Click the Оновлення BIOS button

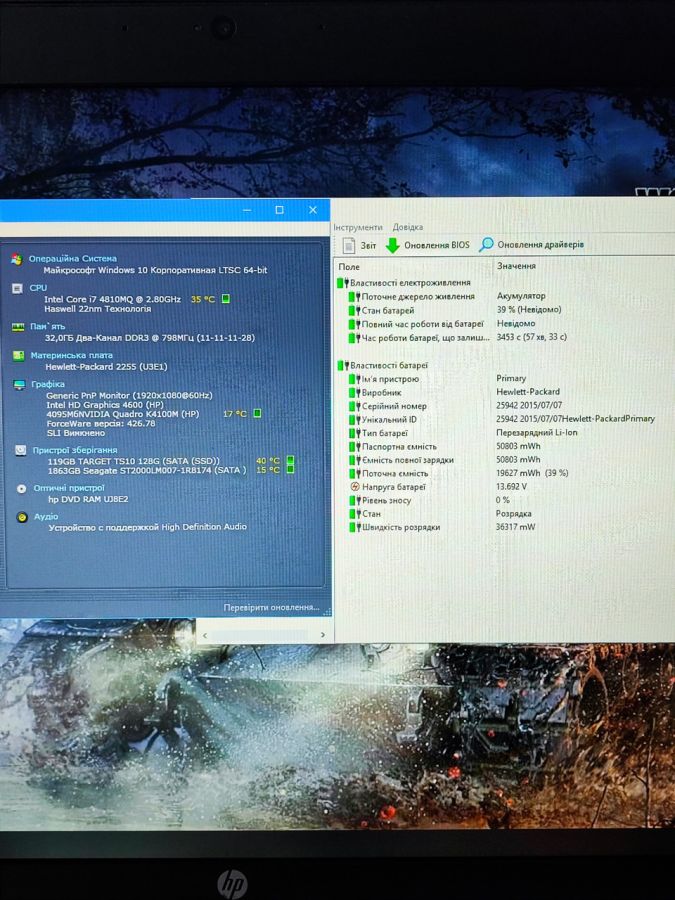[x=427, y=245]
